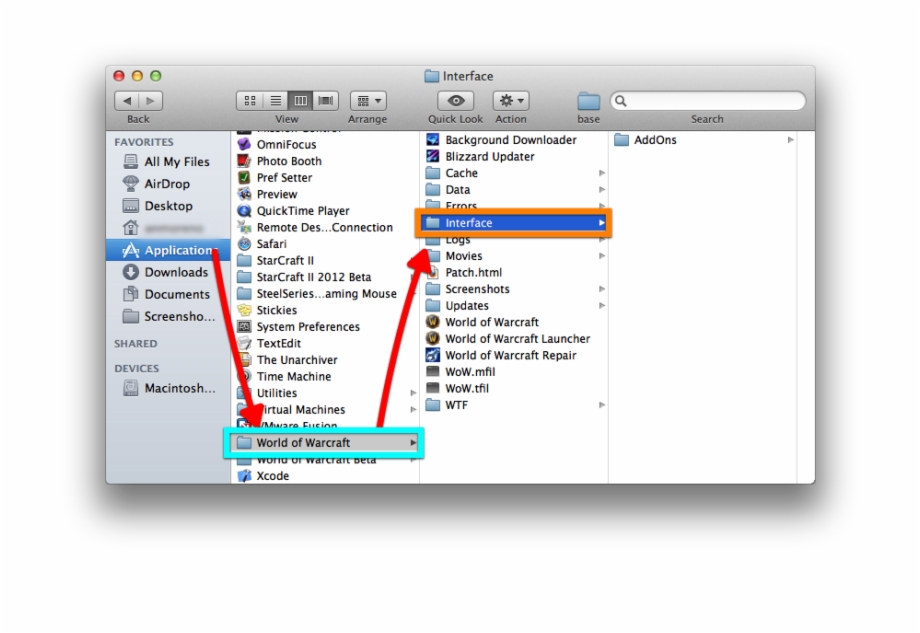This screenshot has height=633, width=920.
Task: Expand the Cache folder arrow
Action: click(601, 173)
